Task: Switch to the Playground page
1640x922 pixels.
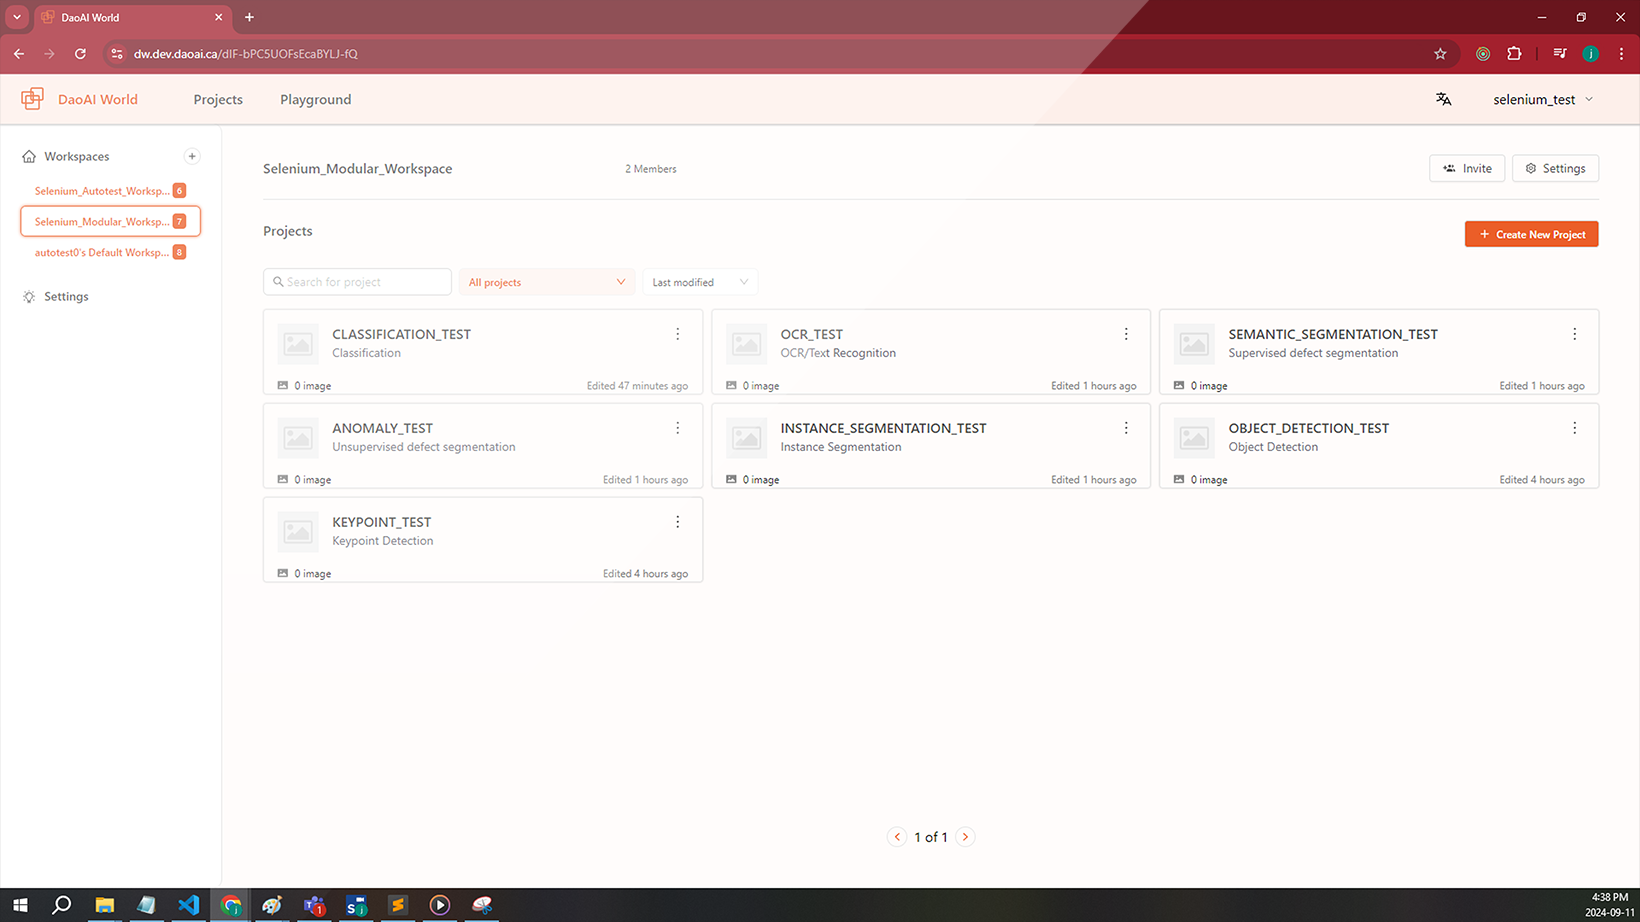Action: click(315, 99)
